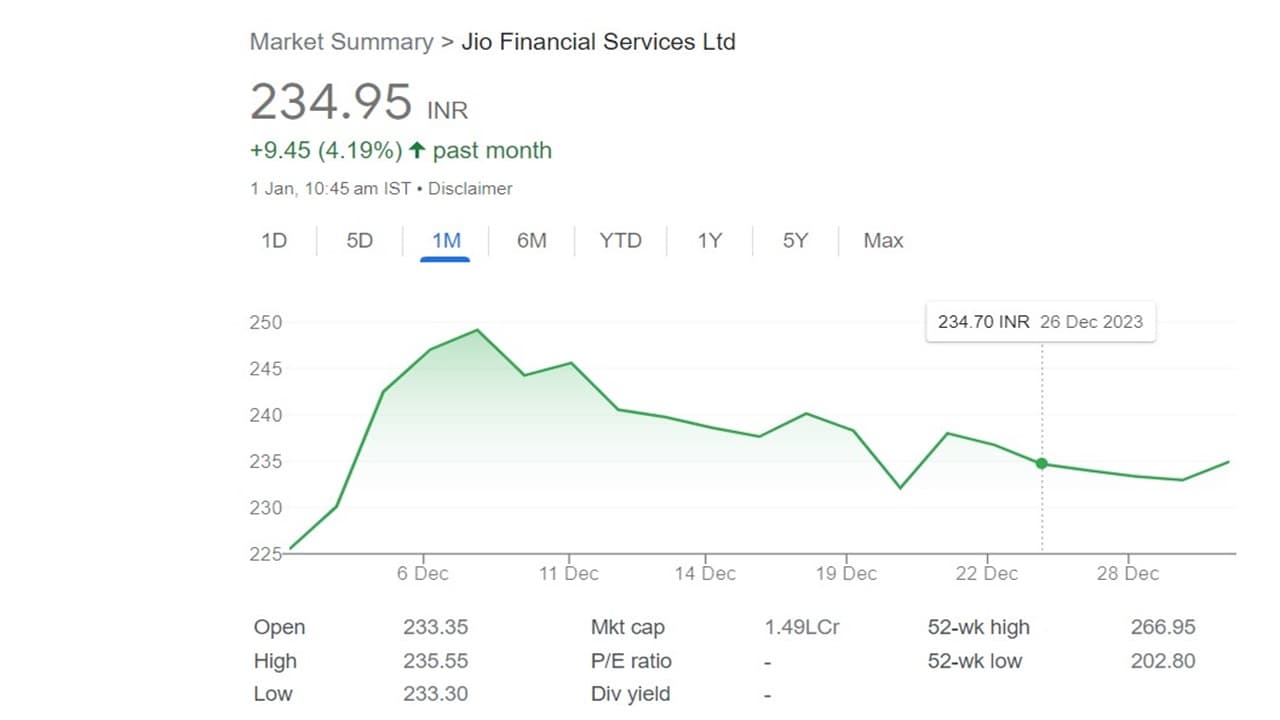
Task: Open the 6M chart view
Action: click(532, 241)
